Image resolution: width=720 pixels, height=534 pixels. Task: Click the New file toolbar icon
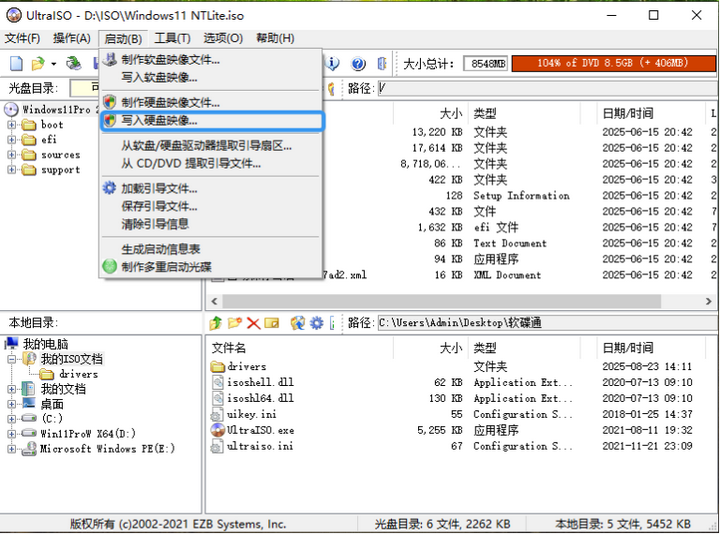pos(16,63)
